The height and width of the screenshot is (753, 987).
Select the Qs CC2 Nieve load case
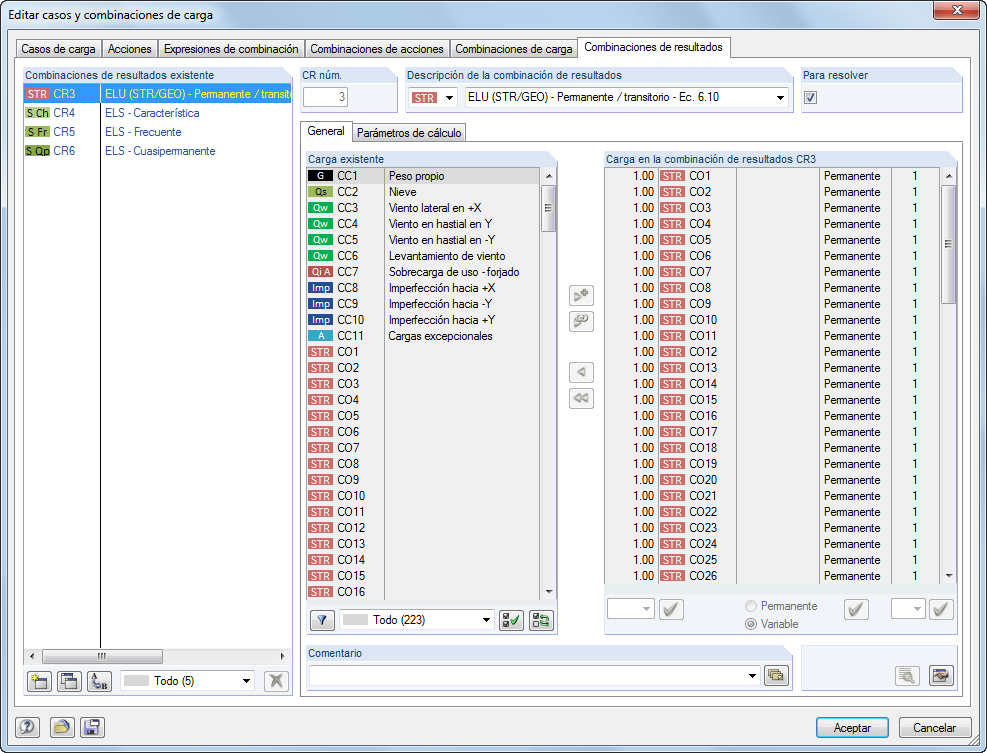(x=423, y=192)
